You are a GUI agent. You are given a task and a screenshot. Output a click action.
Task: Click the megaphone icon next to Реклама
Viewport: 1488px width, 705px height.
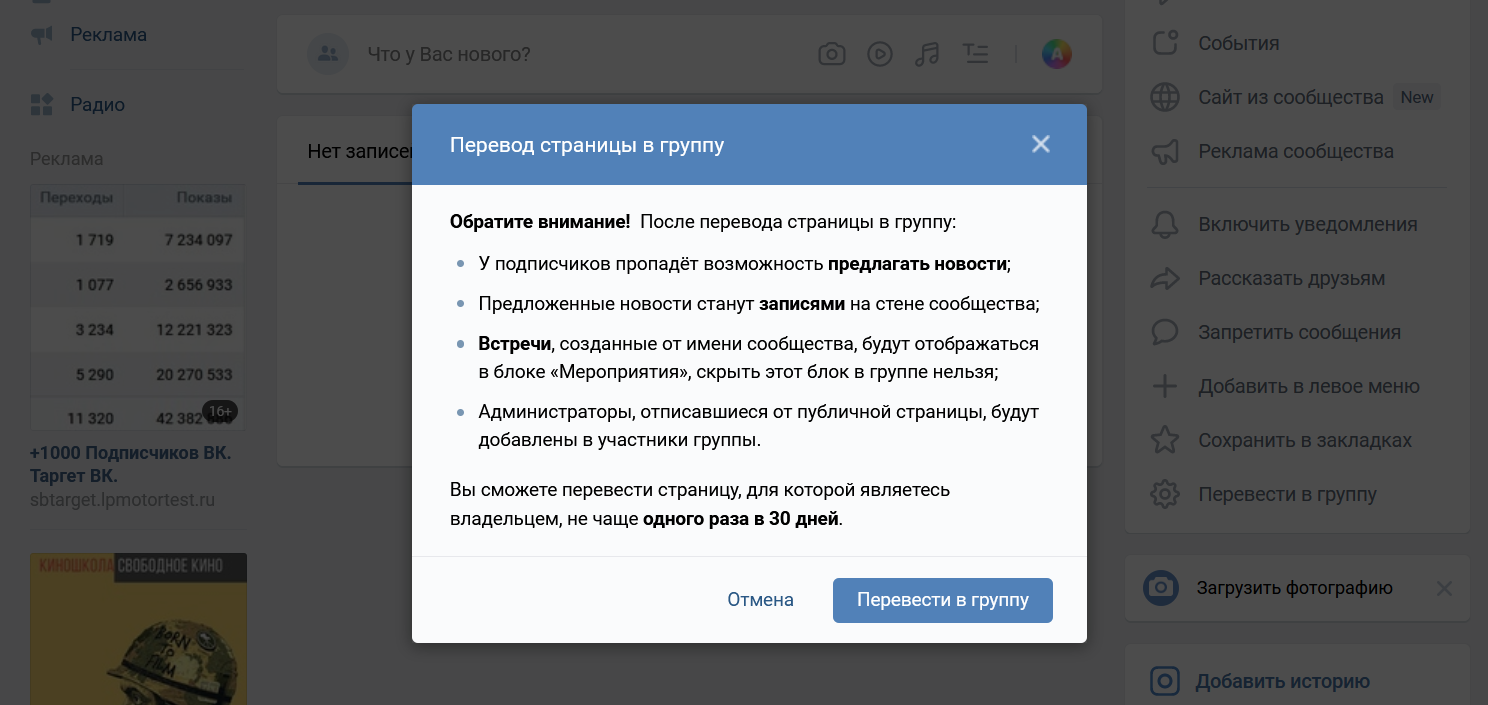point(42,35)
